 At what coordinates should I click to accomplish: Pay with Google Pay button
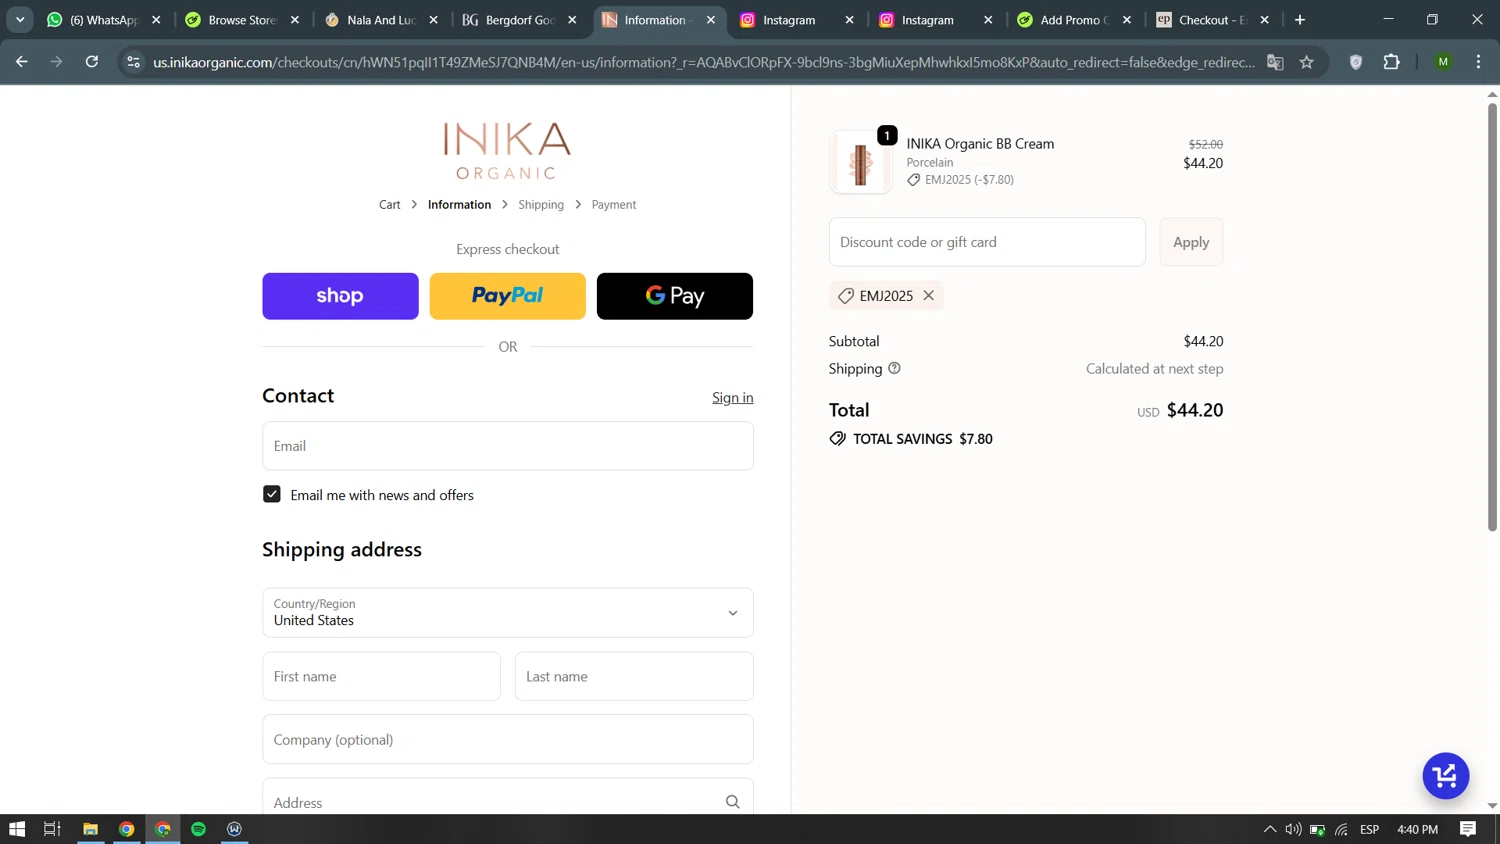pyautogui.click(x=675, y=296)
